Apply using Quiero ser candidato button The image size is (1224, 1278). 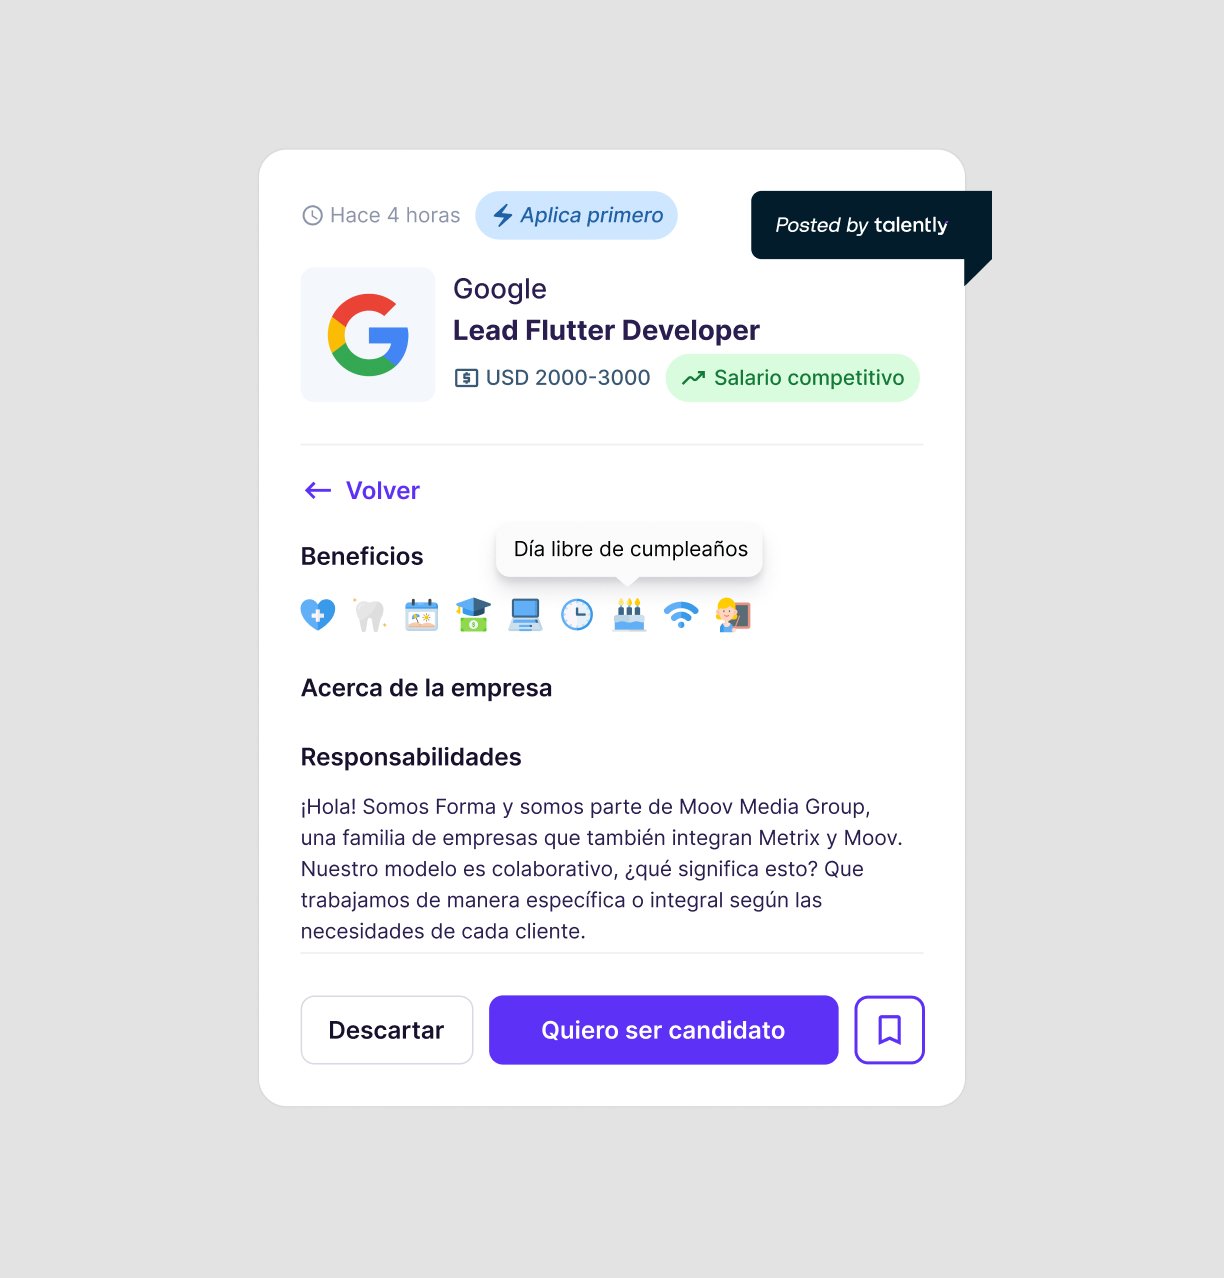664,1030
